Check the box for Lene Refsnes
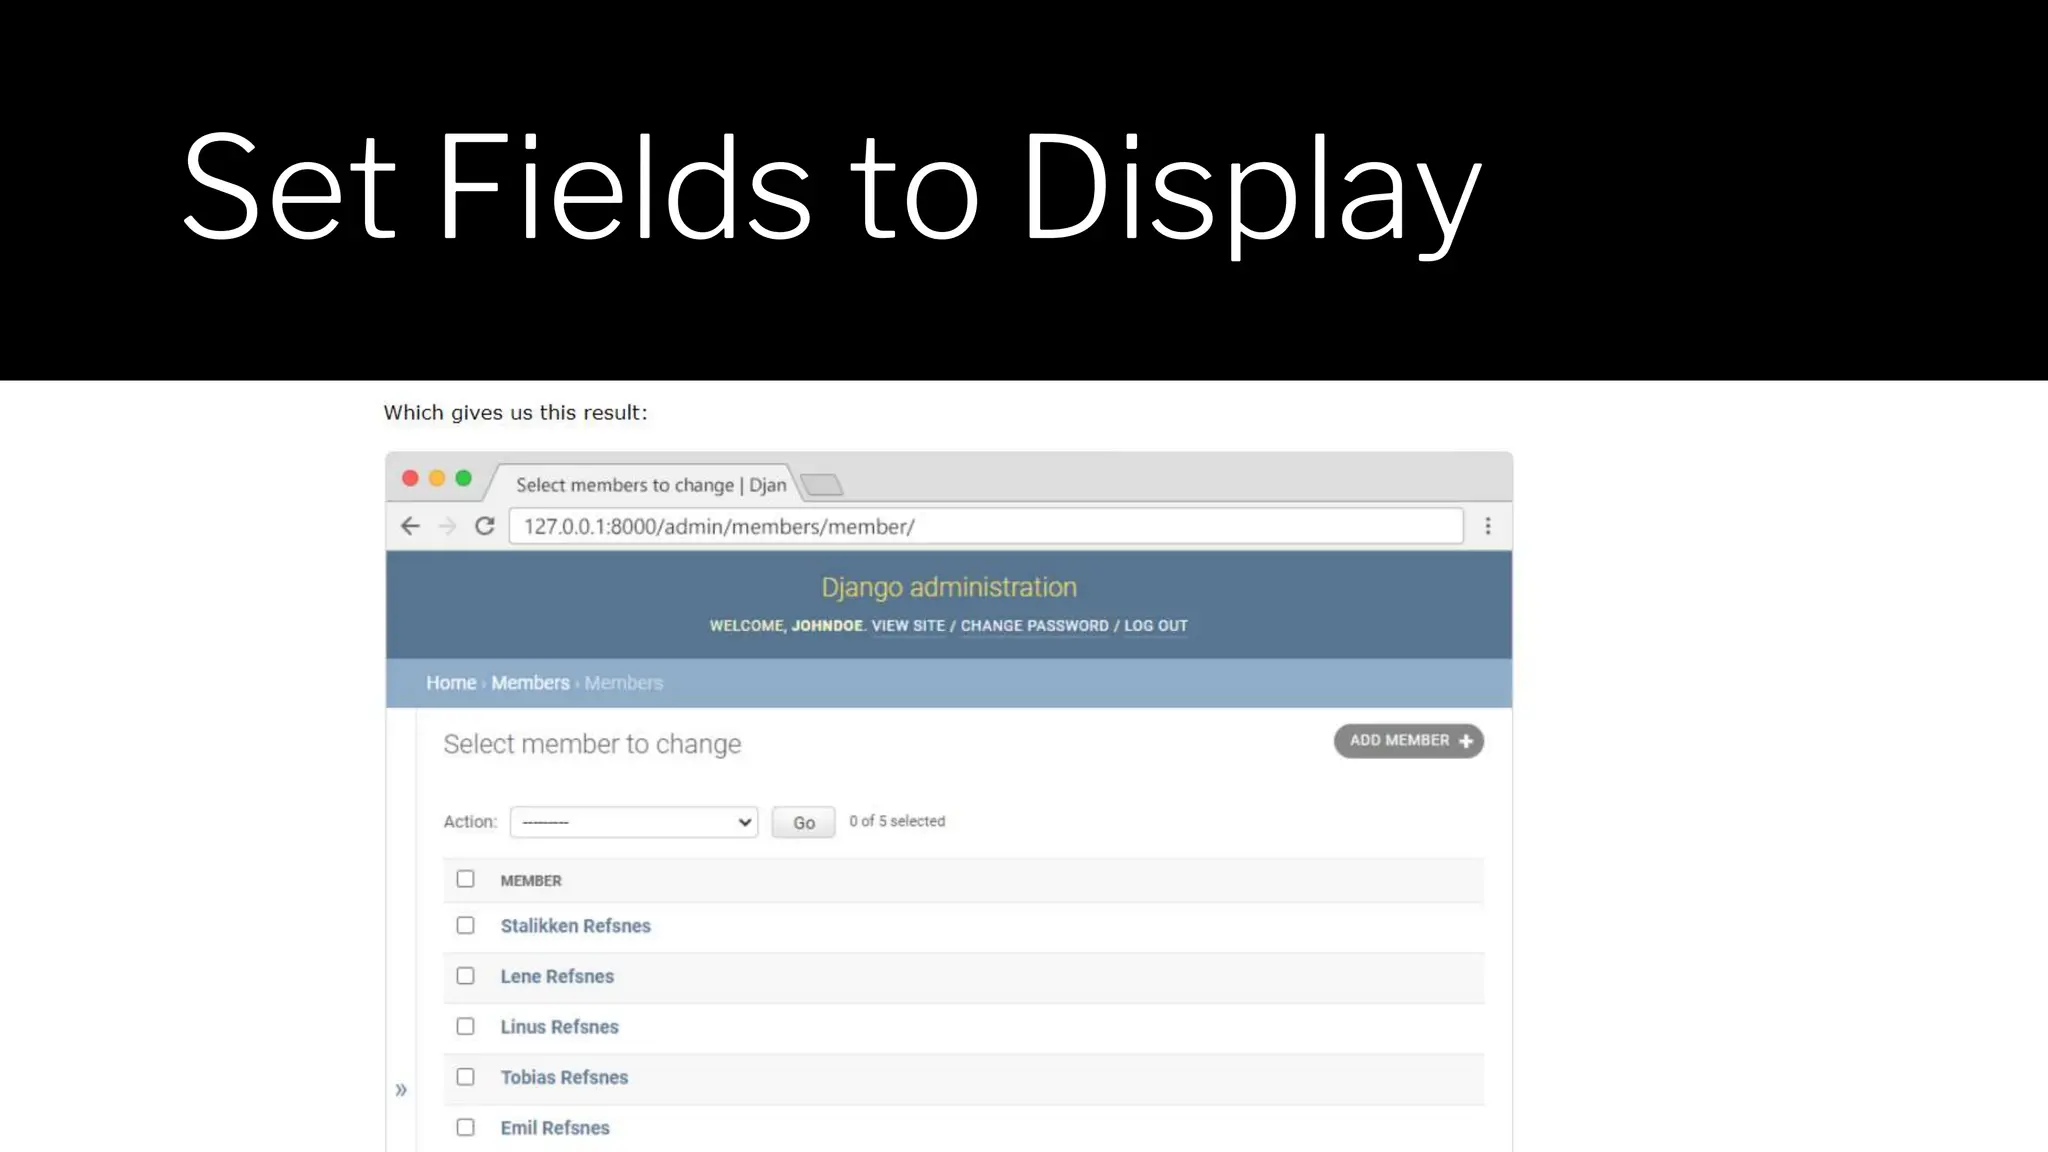This screenshot has width=2048, height=1152. click(x=466, y=975)
